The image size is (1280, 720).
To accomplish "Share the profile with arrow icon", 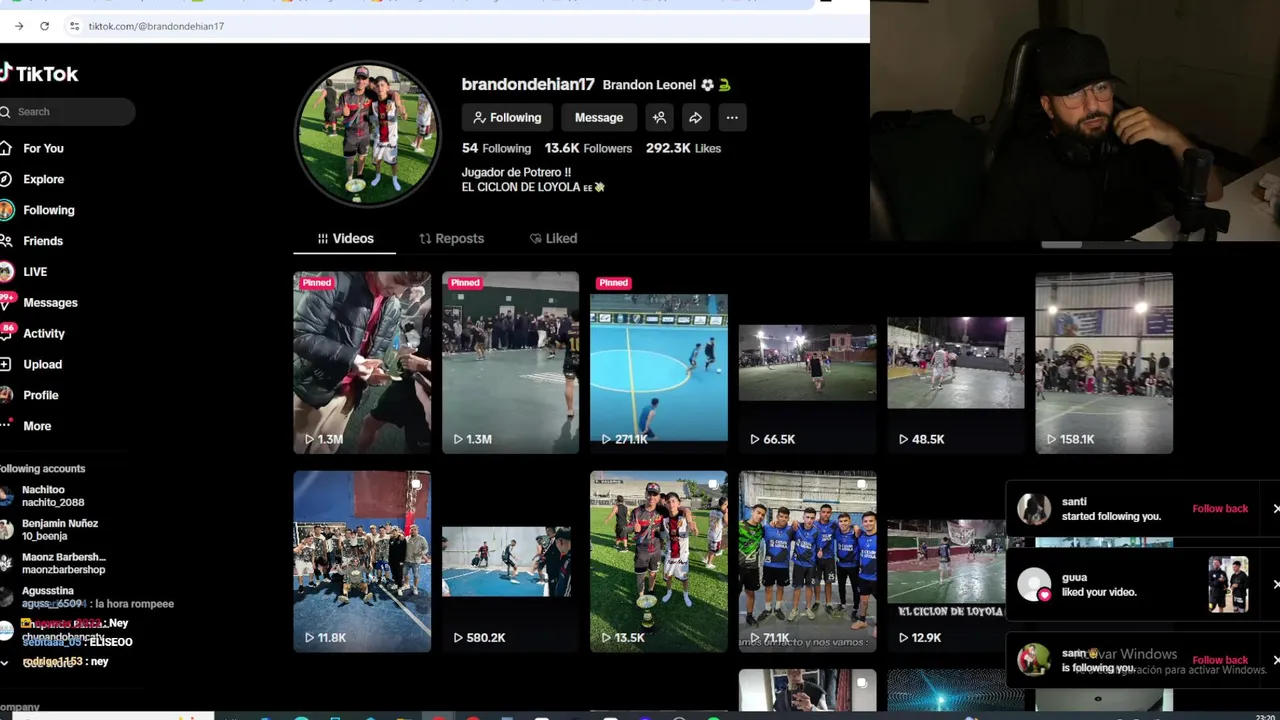I will pyautogui.click(x=695, y=118).
